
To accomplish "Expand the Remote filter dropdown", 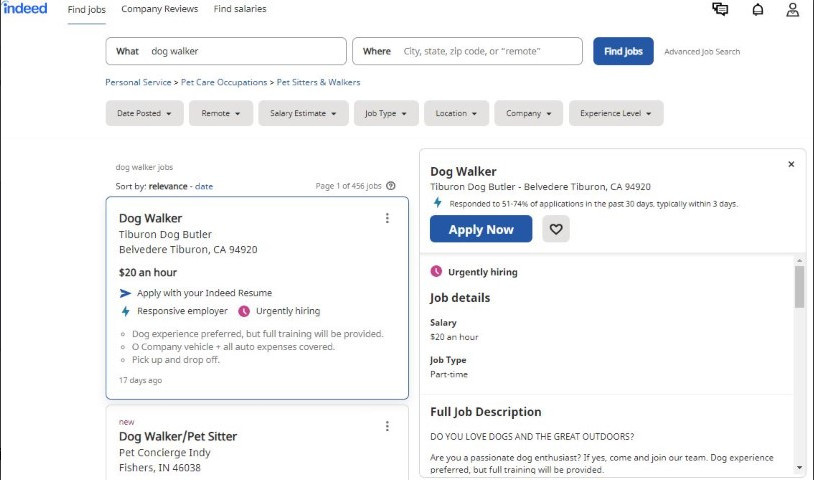I will click(x=221, y=113).
